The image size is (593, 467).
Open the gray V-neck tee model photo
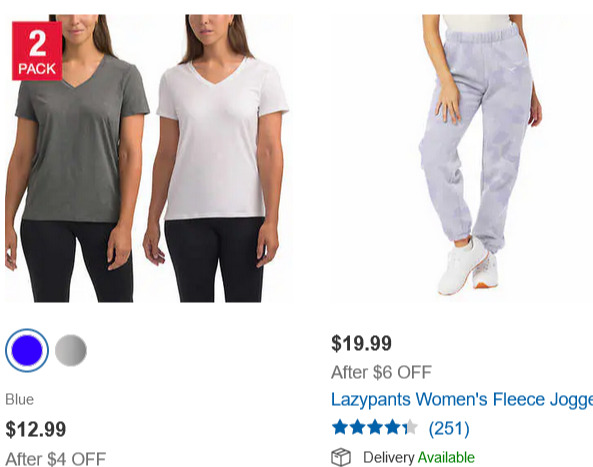tap(76, 158)
